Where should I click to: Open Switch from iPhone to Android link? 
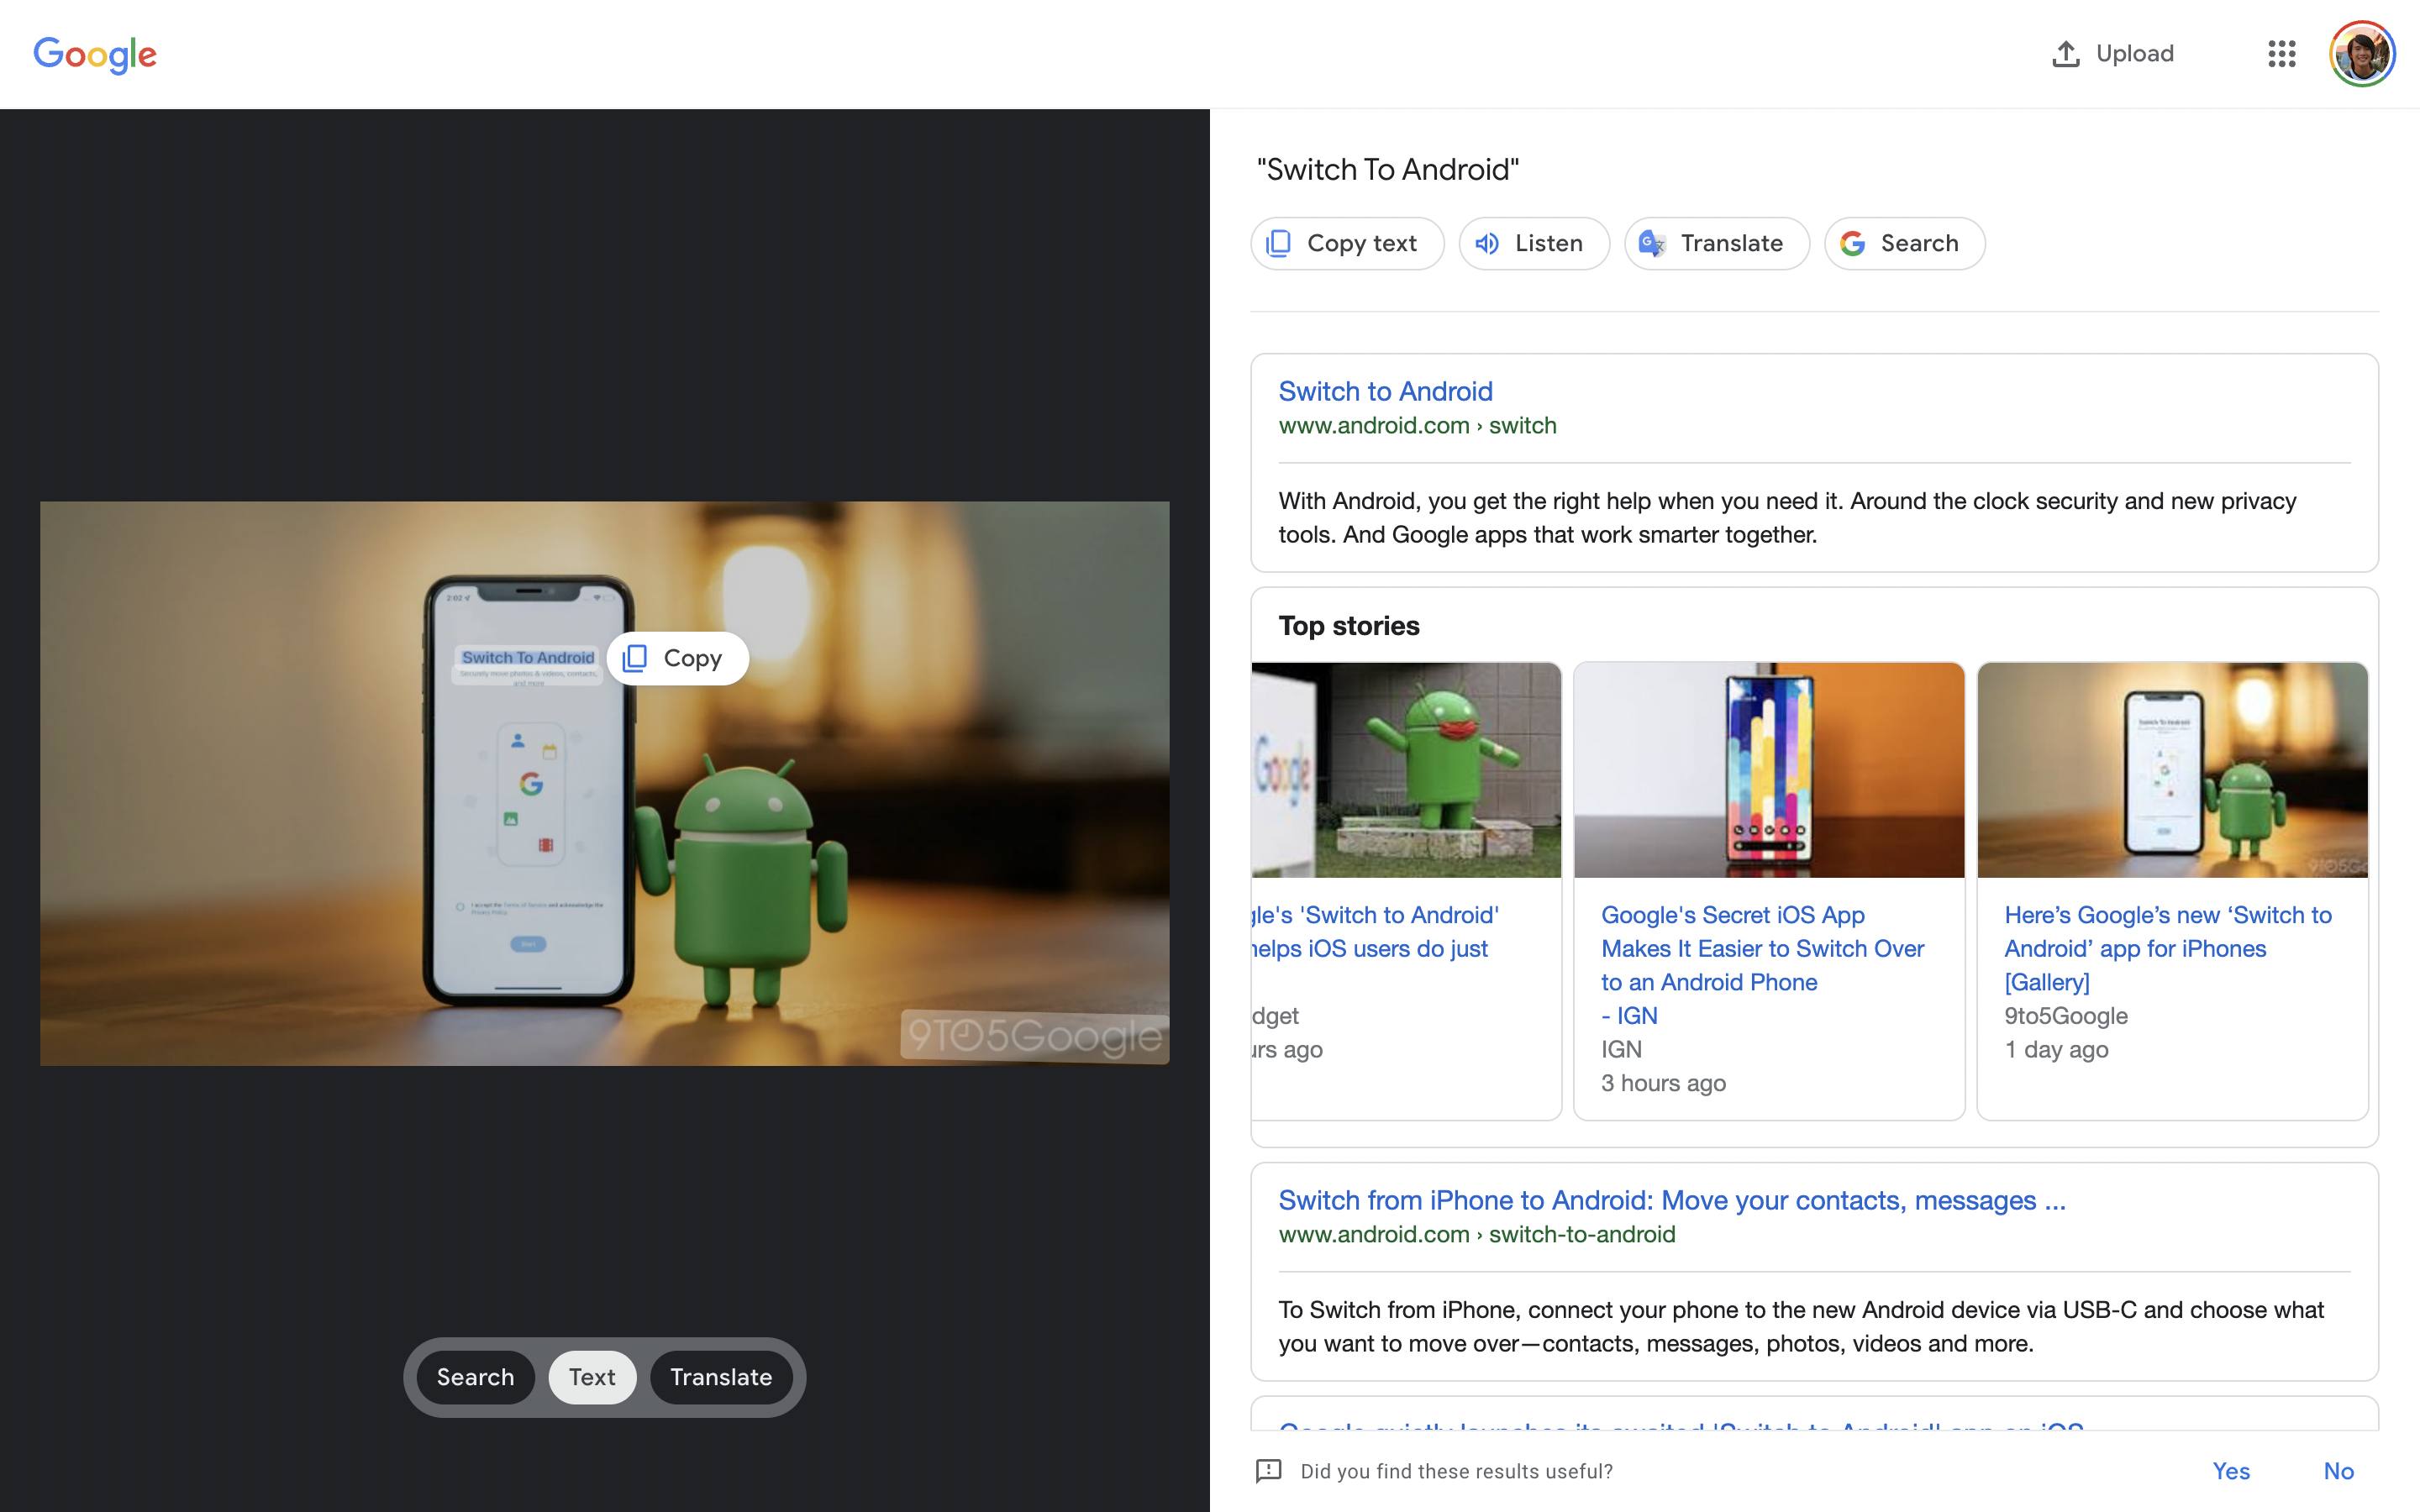tap(1671, 1200)
